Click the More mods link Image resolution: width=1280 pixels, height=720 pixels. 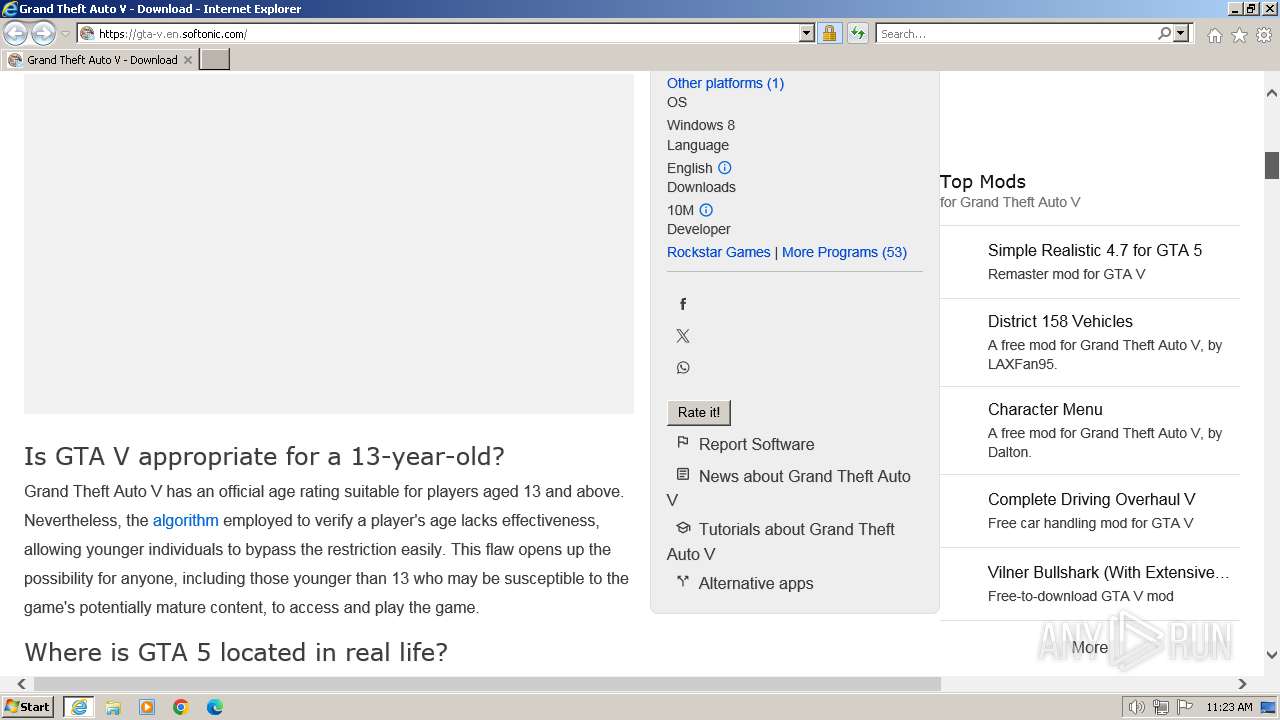(x=1090, y=647)
